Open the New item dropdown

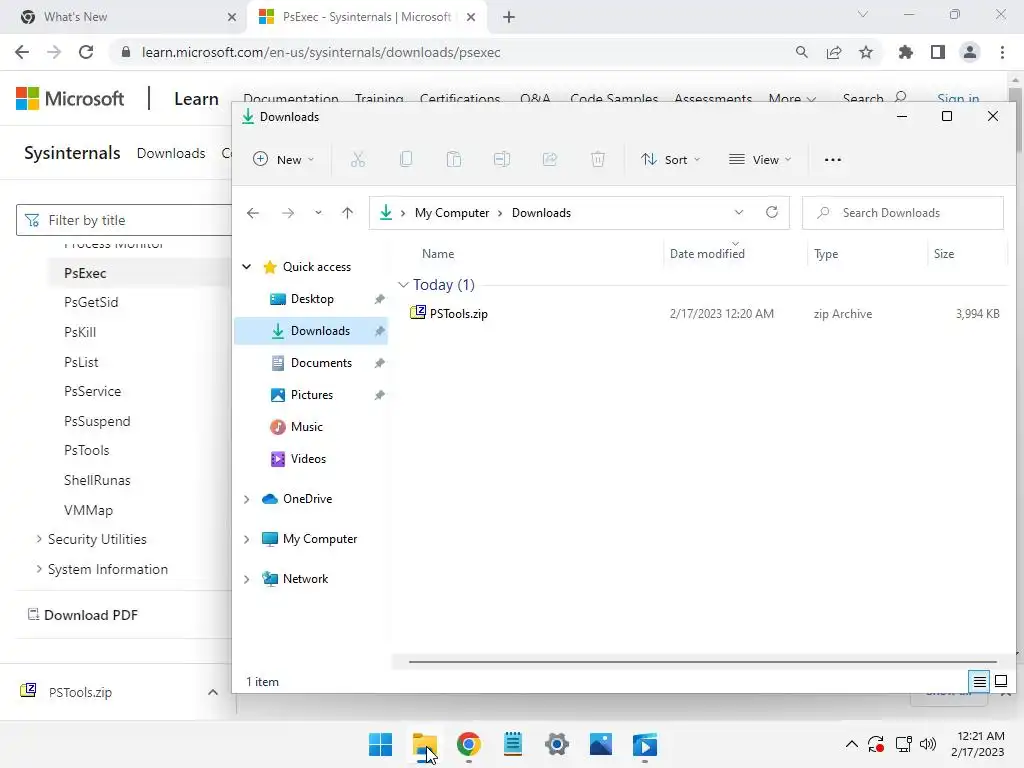tap(283, 159)
